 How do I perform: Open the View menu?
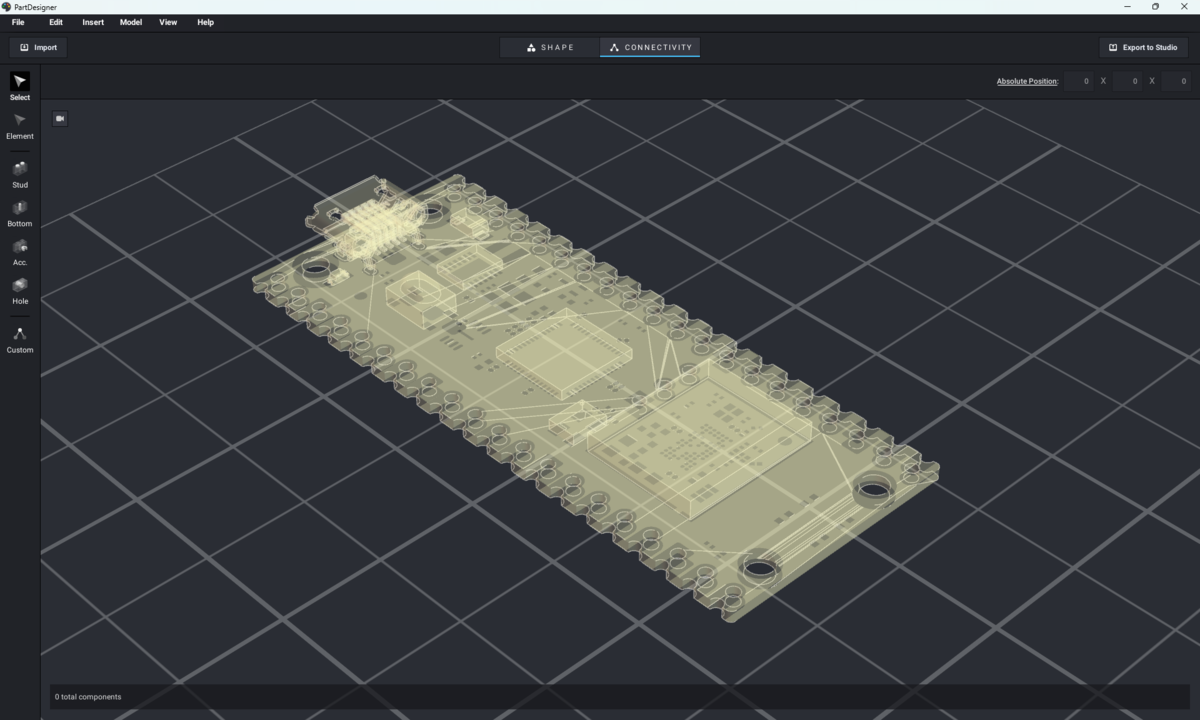(168, 22)
